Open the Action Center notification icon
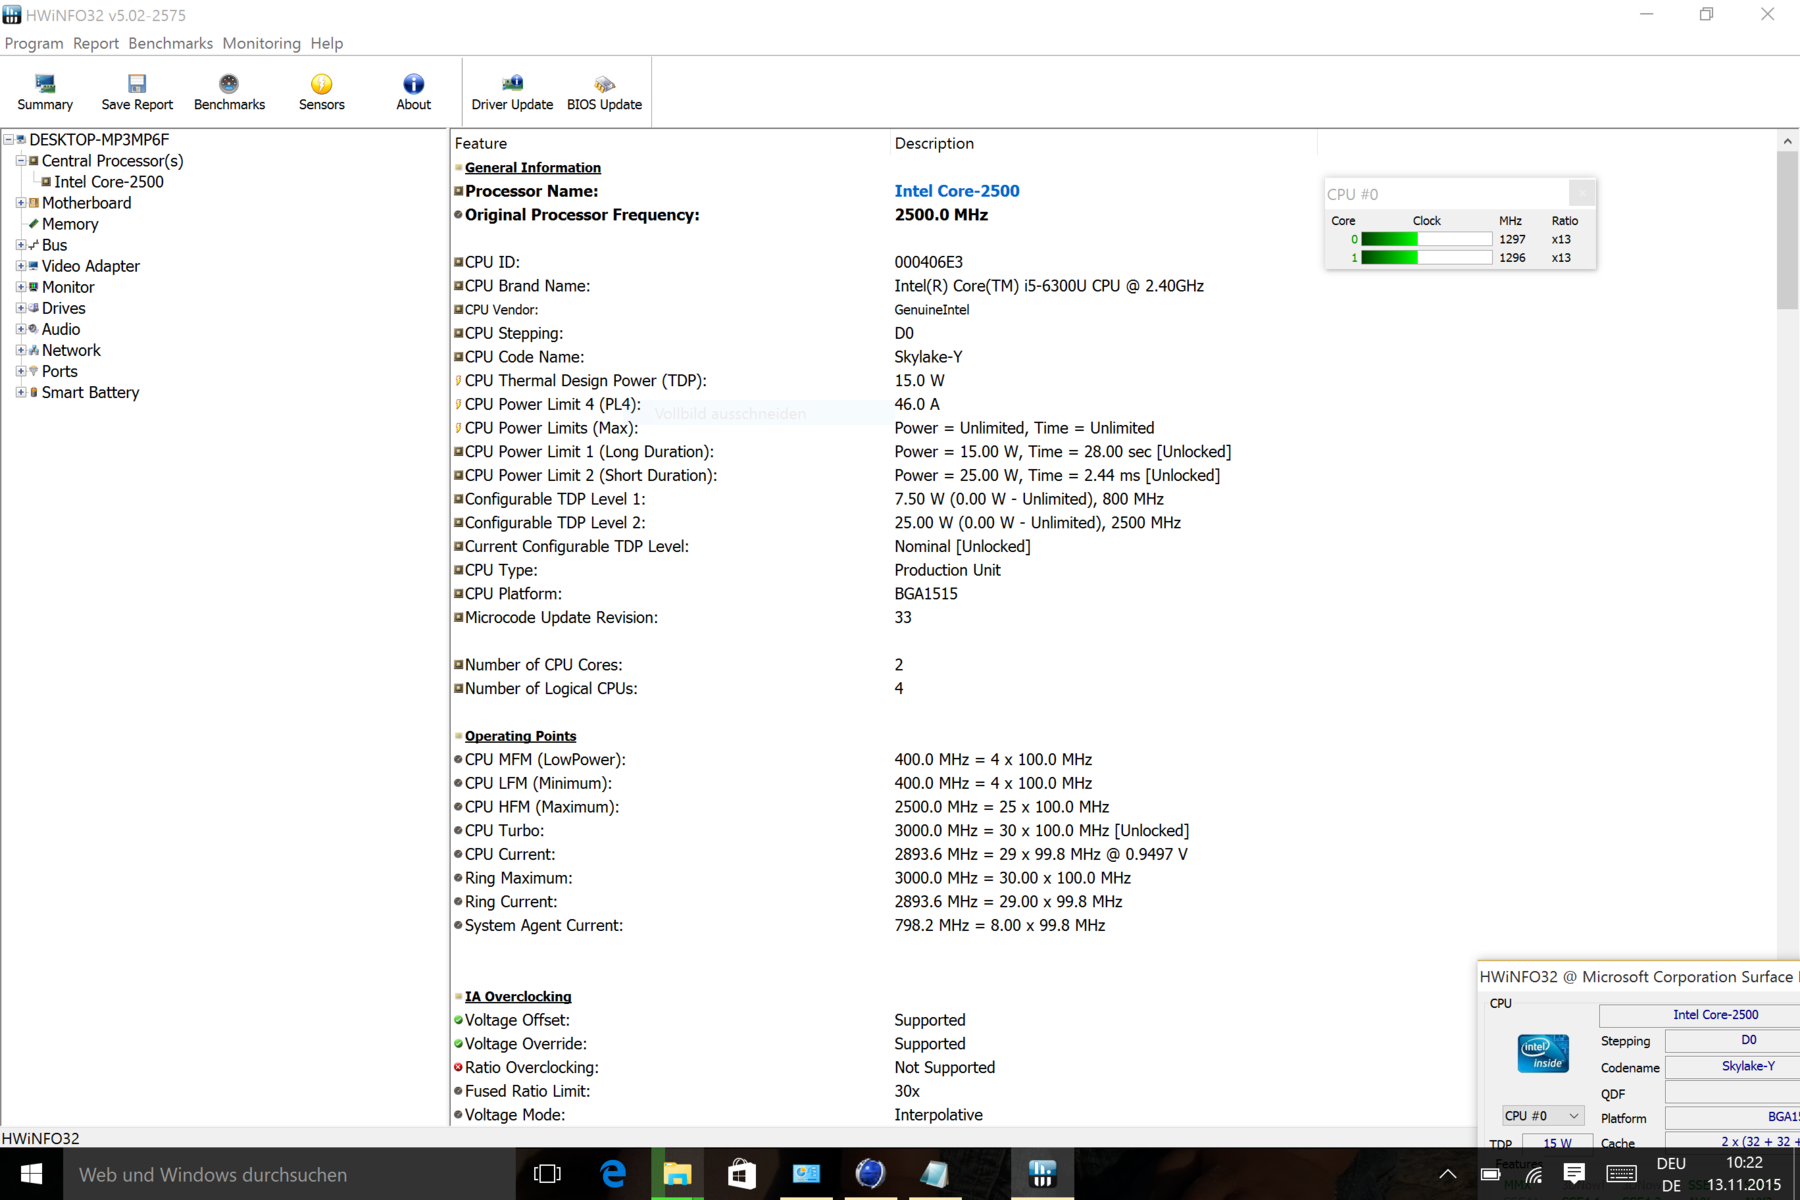 [1574, 1174]
